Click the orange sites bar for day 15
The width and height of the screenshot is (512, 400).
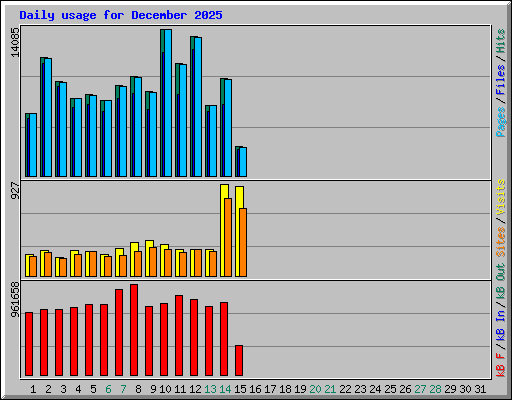pyautogui.click(x=243, y=243)
